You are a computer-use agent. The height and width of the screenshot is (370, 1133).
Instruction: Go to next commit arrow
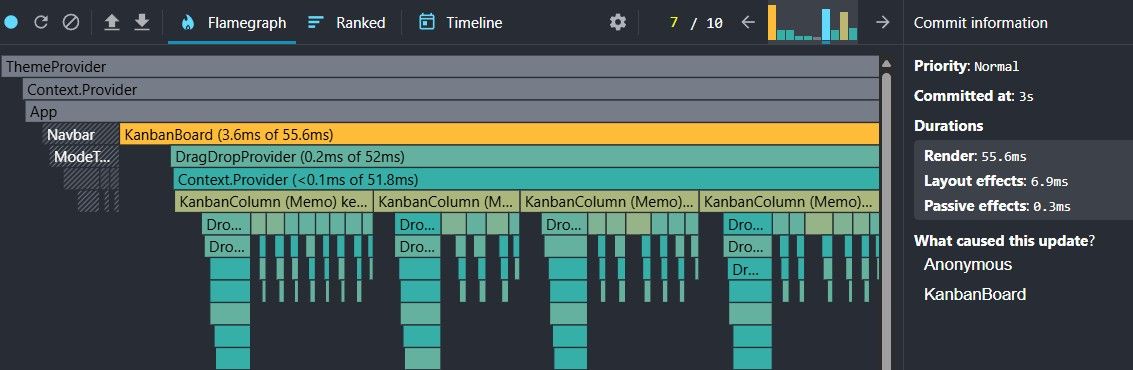tap(882, 22)
